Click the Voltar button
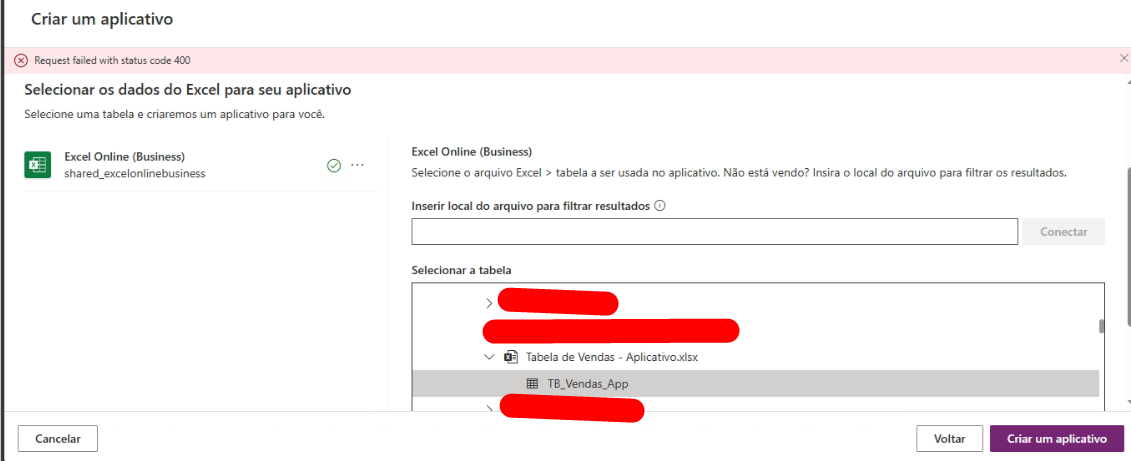 pos(949,439)
